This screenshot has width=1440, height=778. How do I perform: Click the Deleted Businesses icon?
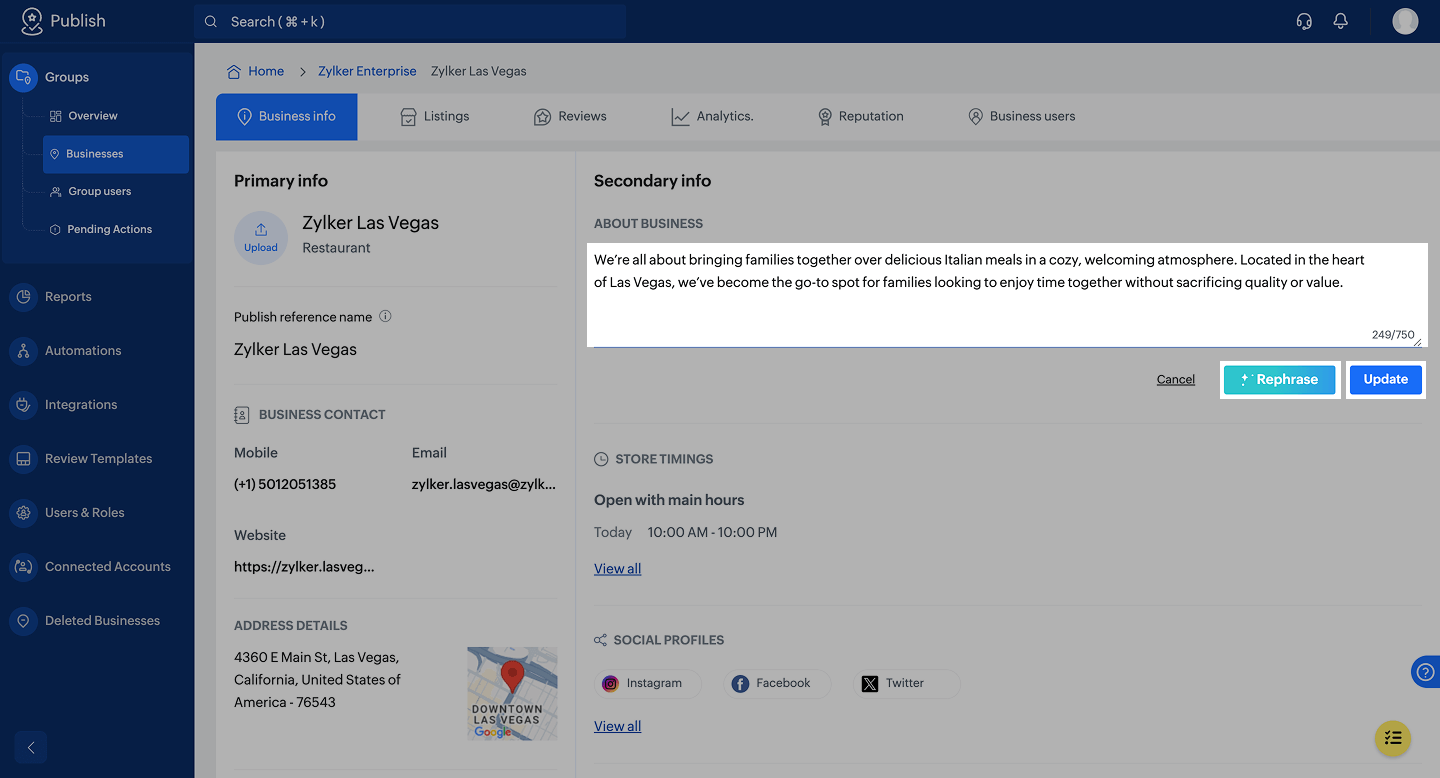(23, 621)
